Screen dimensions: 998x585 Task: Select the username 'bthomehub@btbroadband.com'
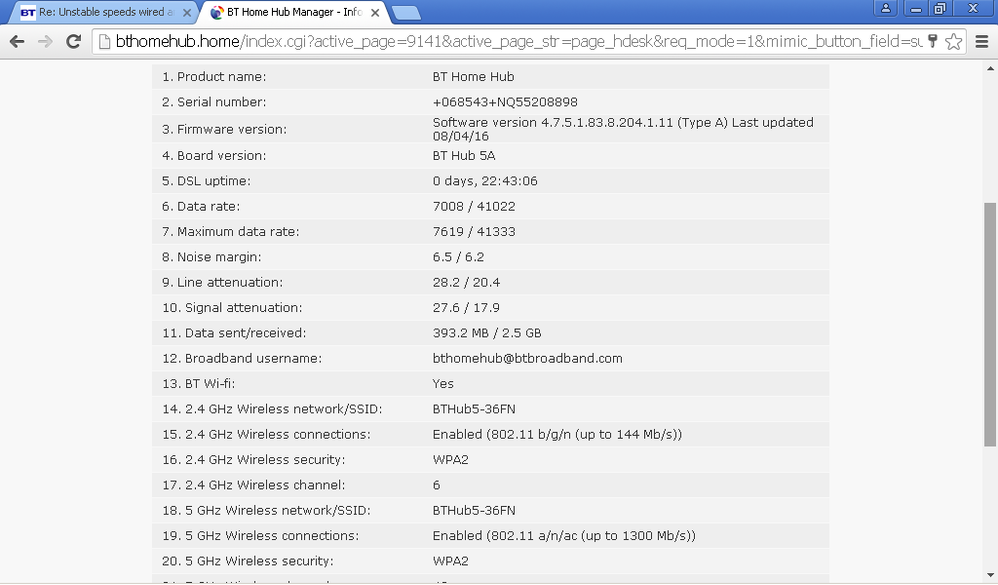point(527,358)
